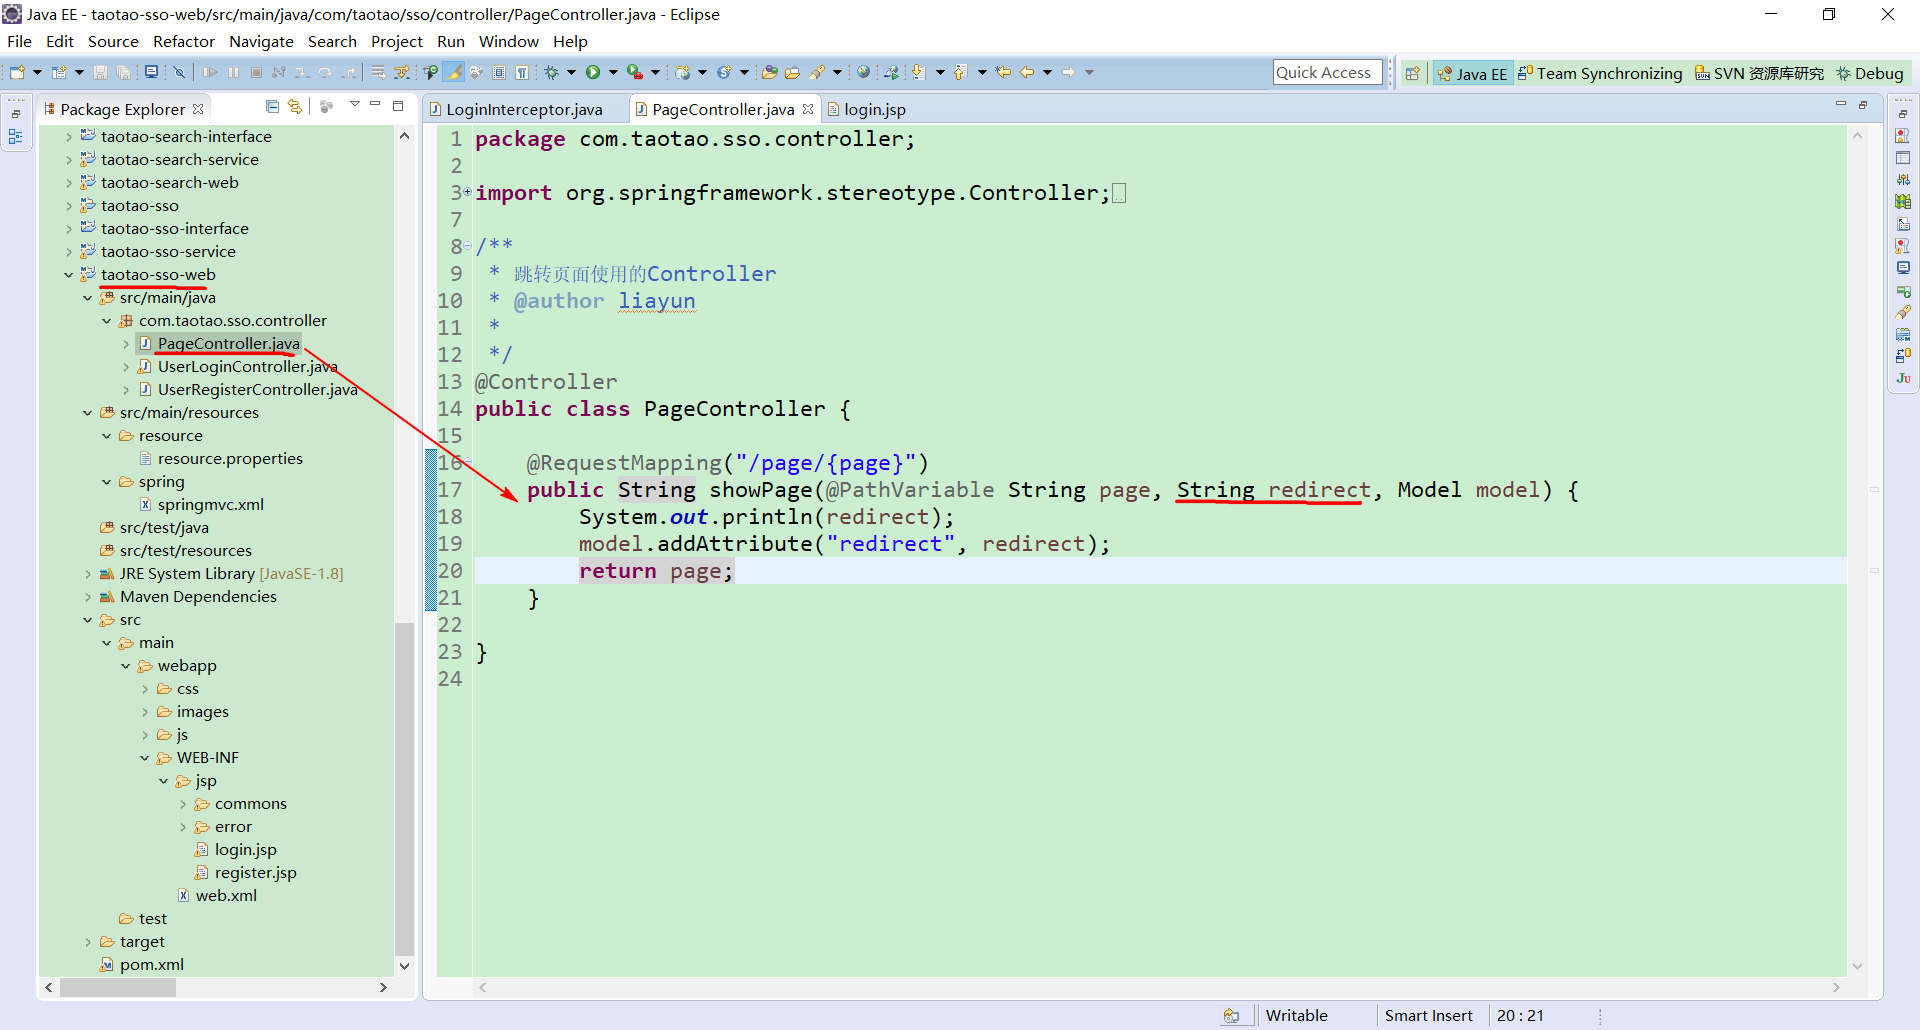Switch to Debug perspective
Viewport: 1920px width, 1030px height.
point(1869,73)
